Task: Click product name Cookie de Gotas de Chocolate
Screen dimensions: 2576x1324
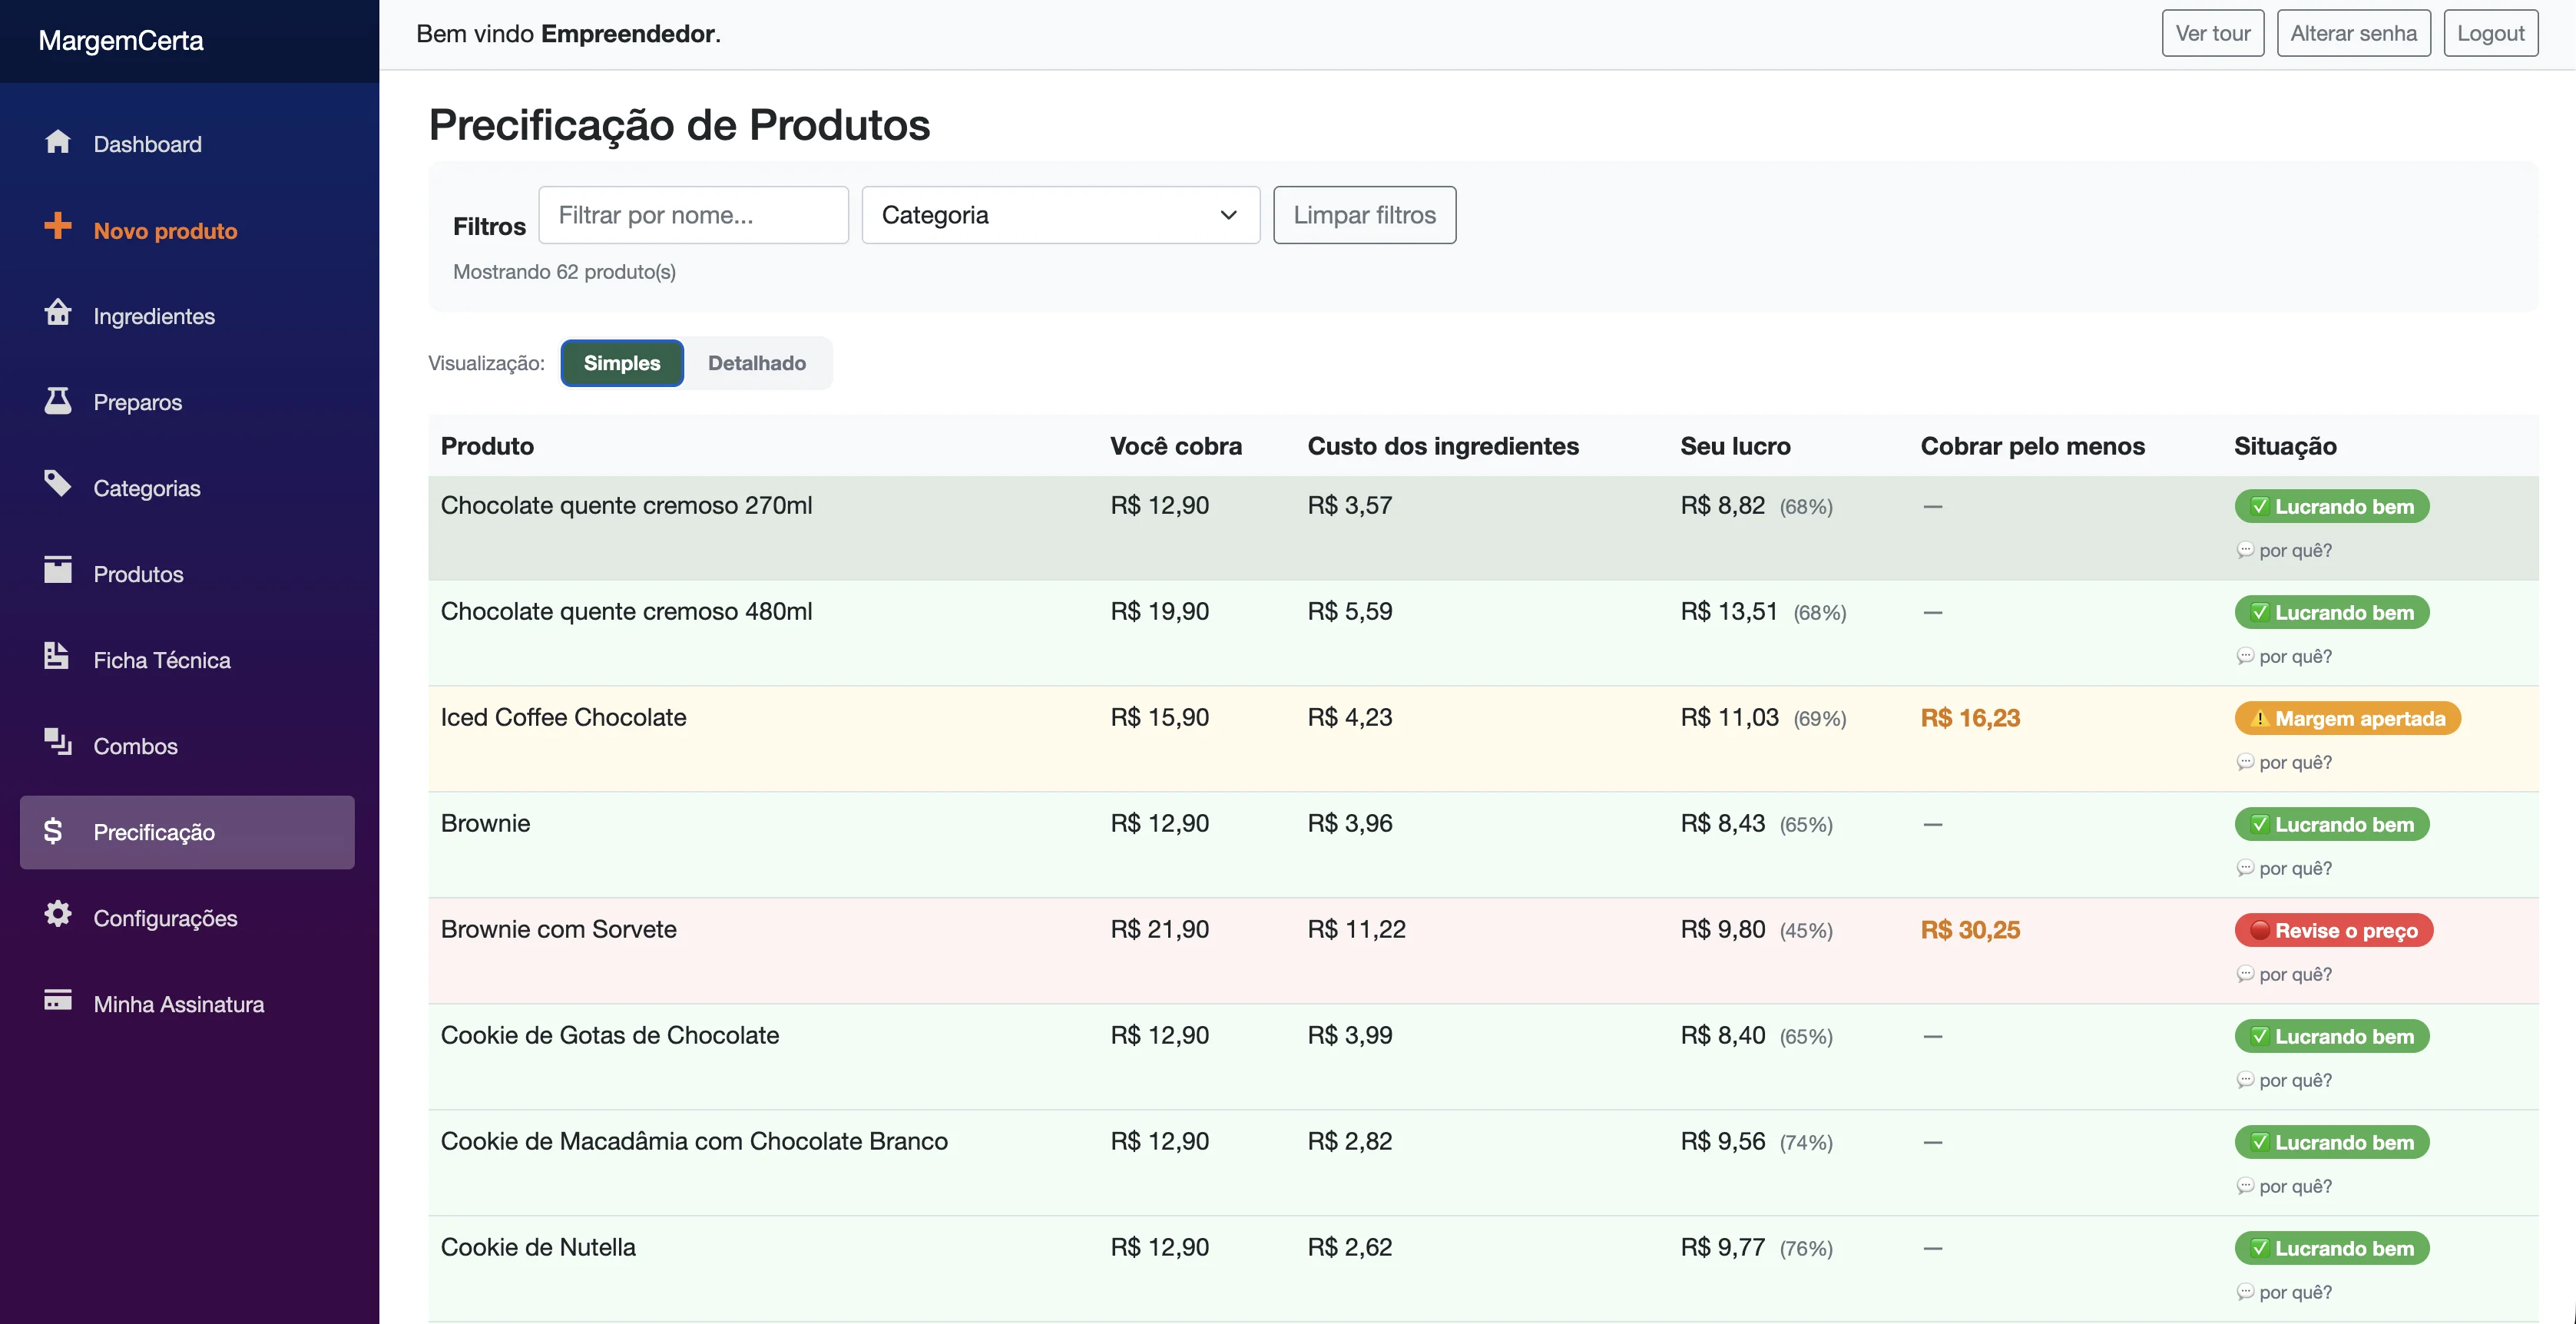Action: tap(609, 1035)
